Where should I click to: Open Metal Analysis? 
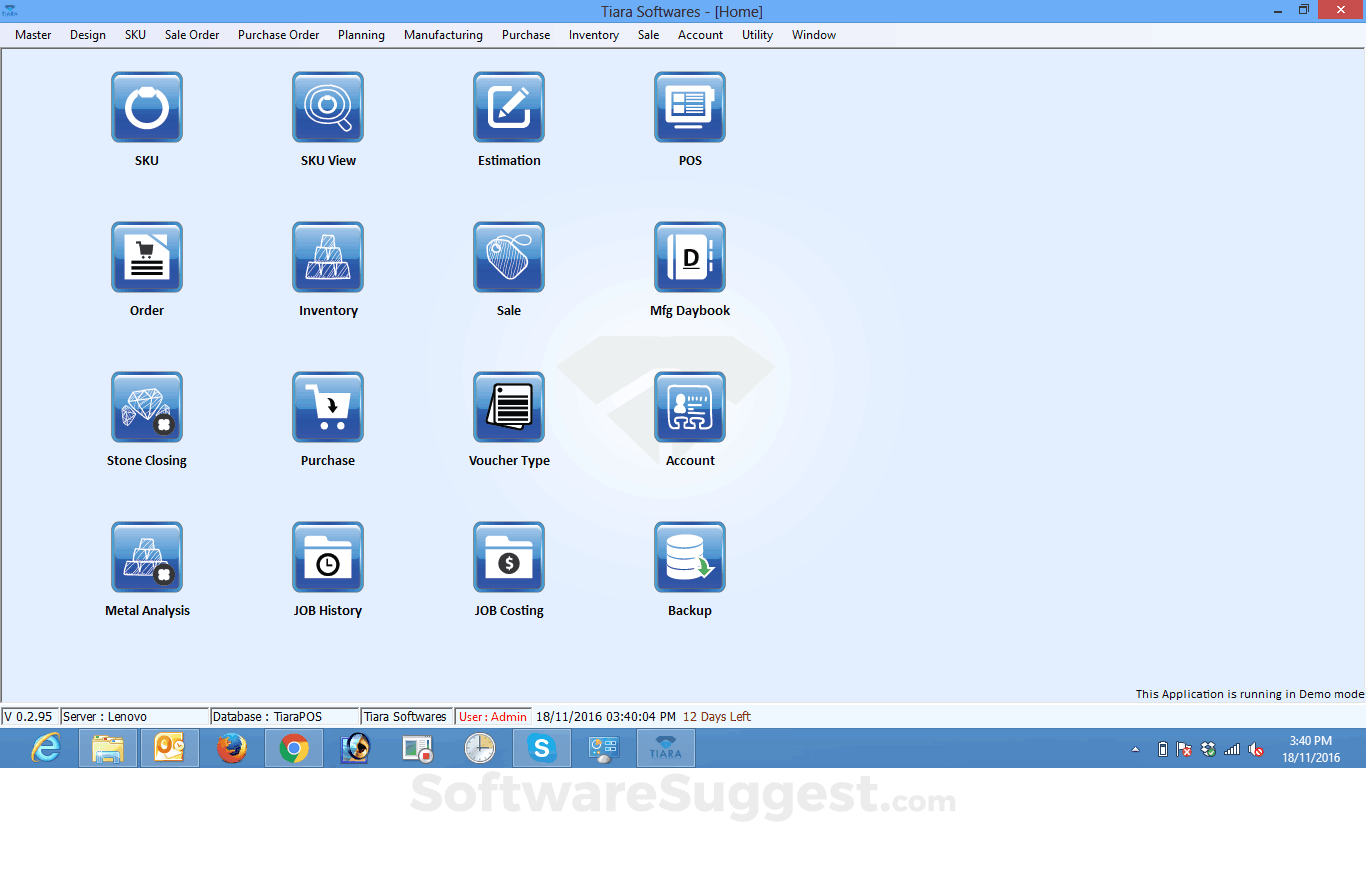click(147, 557)
